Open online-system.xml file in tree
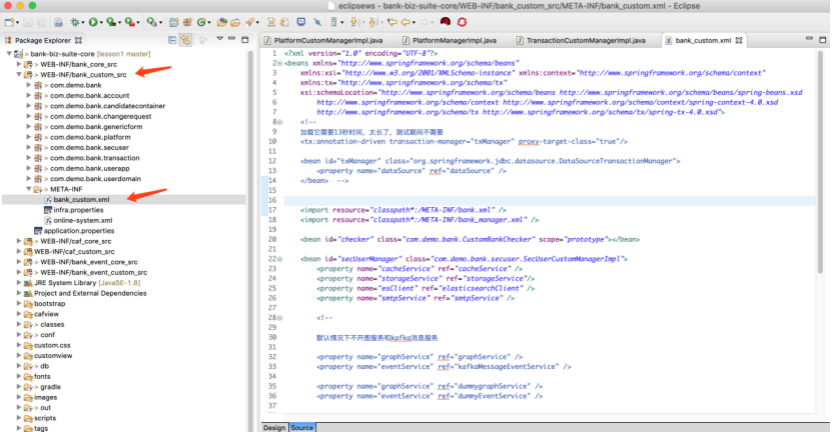832x432 pixels. click(x=82, y=220)
